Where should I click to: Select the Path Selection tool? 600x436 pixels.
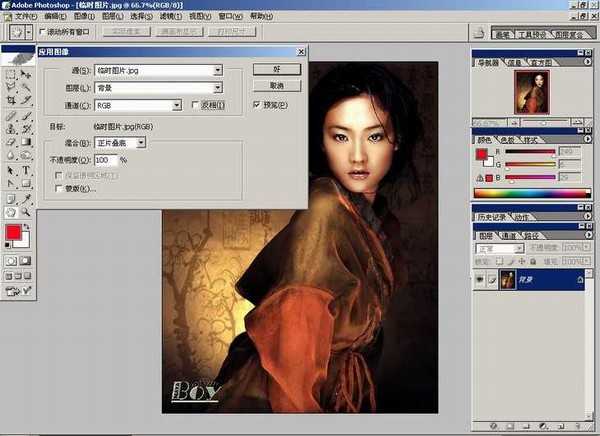point(11,170)
